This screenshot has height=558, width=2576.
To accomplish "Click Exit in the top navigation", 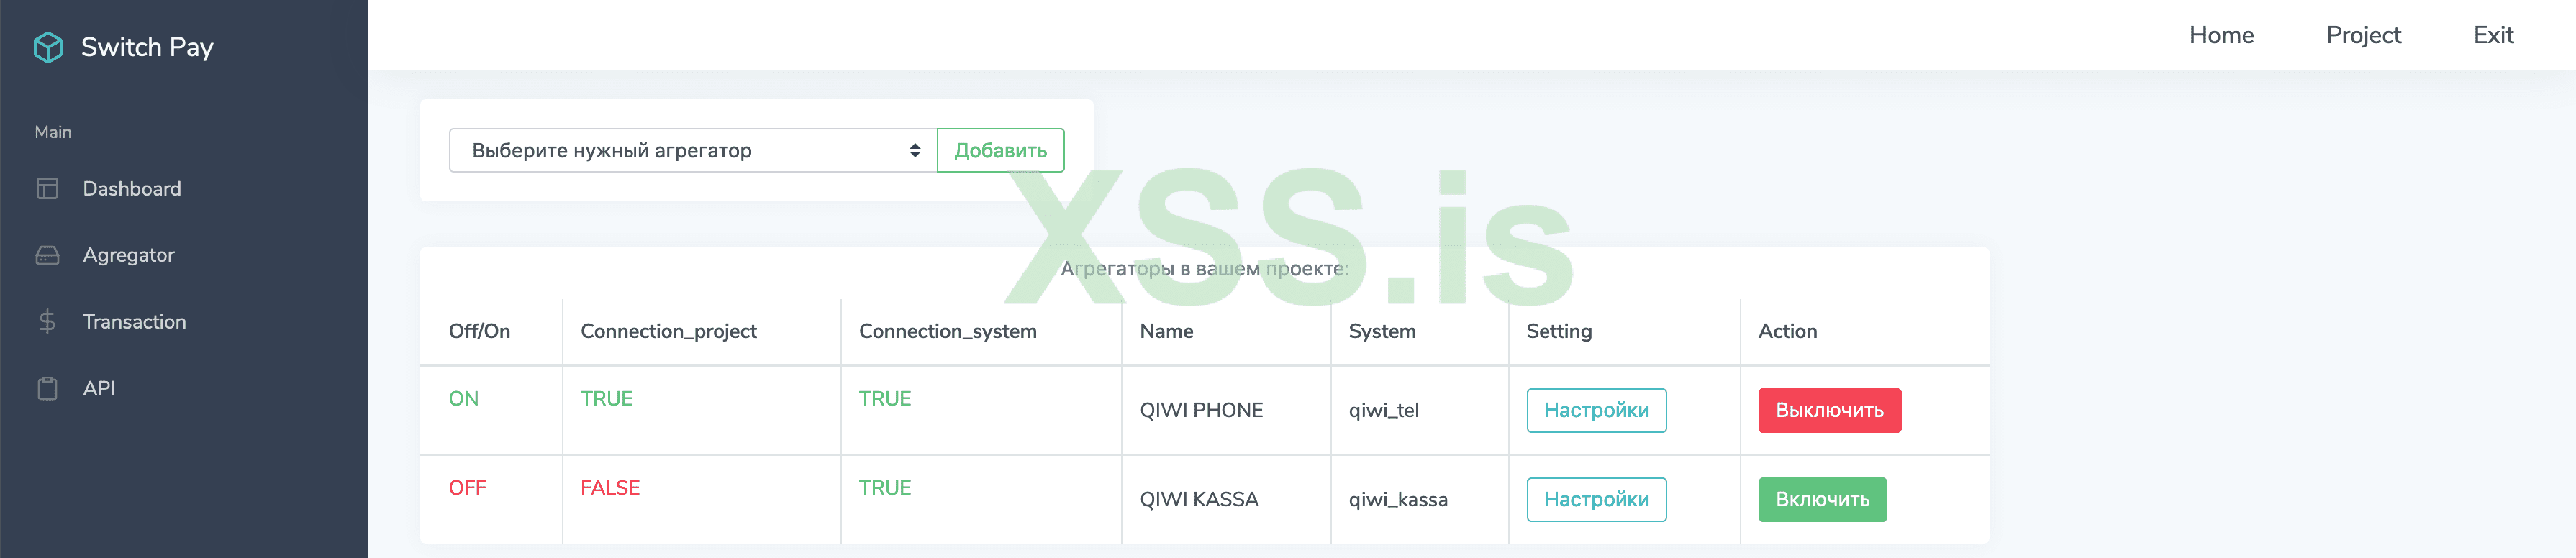I will (2493, 35).
